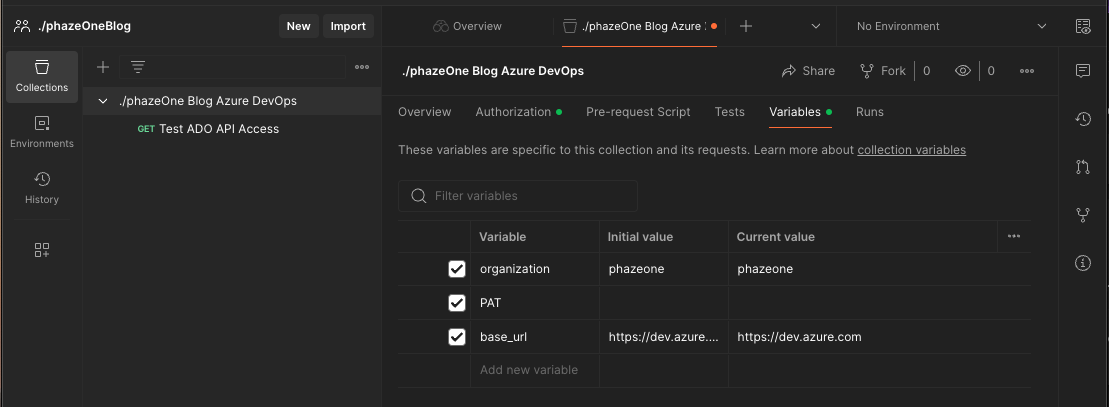1109x407 pixels.
Task: Click the configure workspace sidebar grid icon
Action: [42, 250]
